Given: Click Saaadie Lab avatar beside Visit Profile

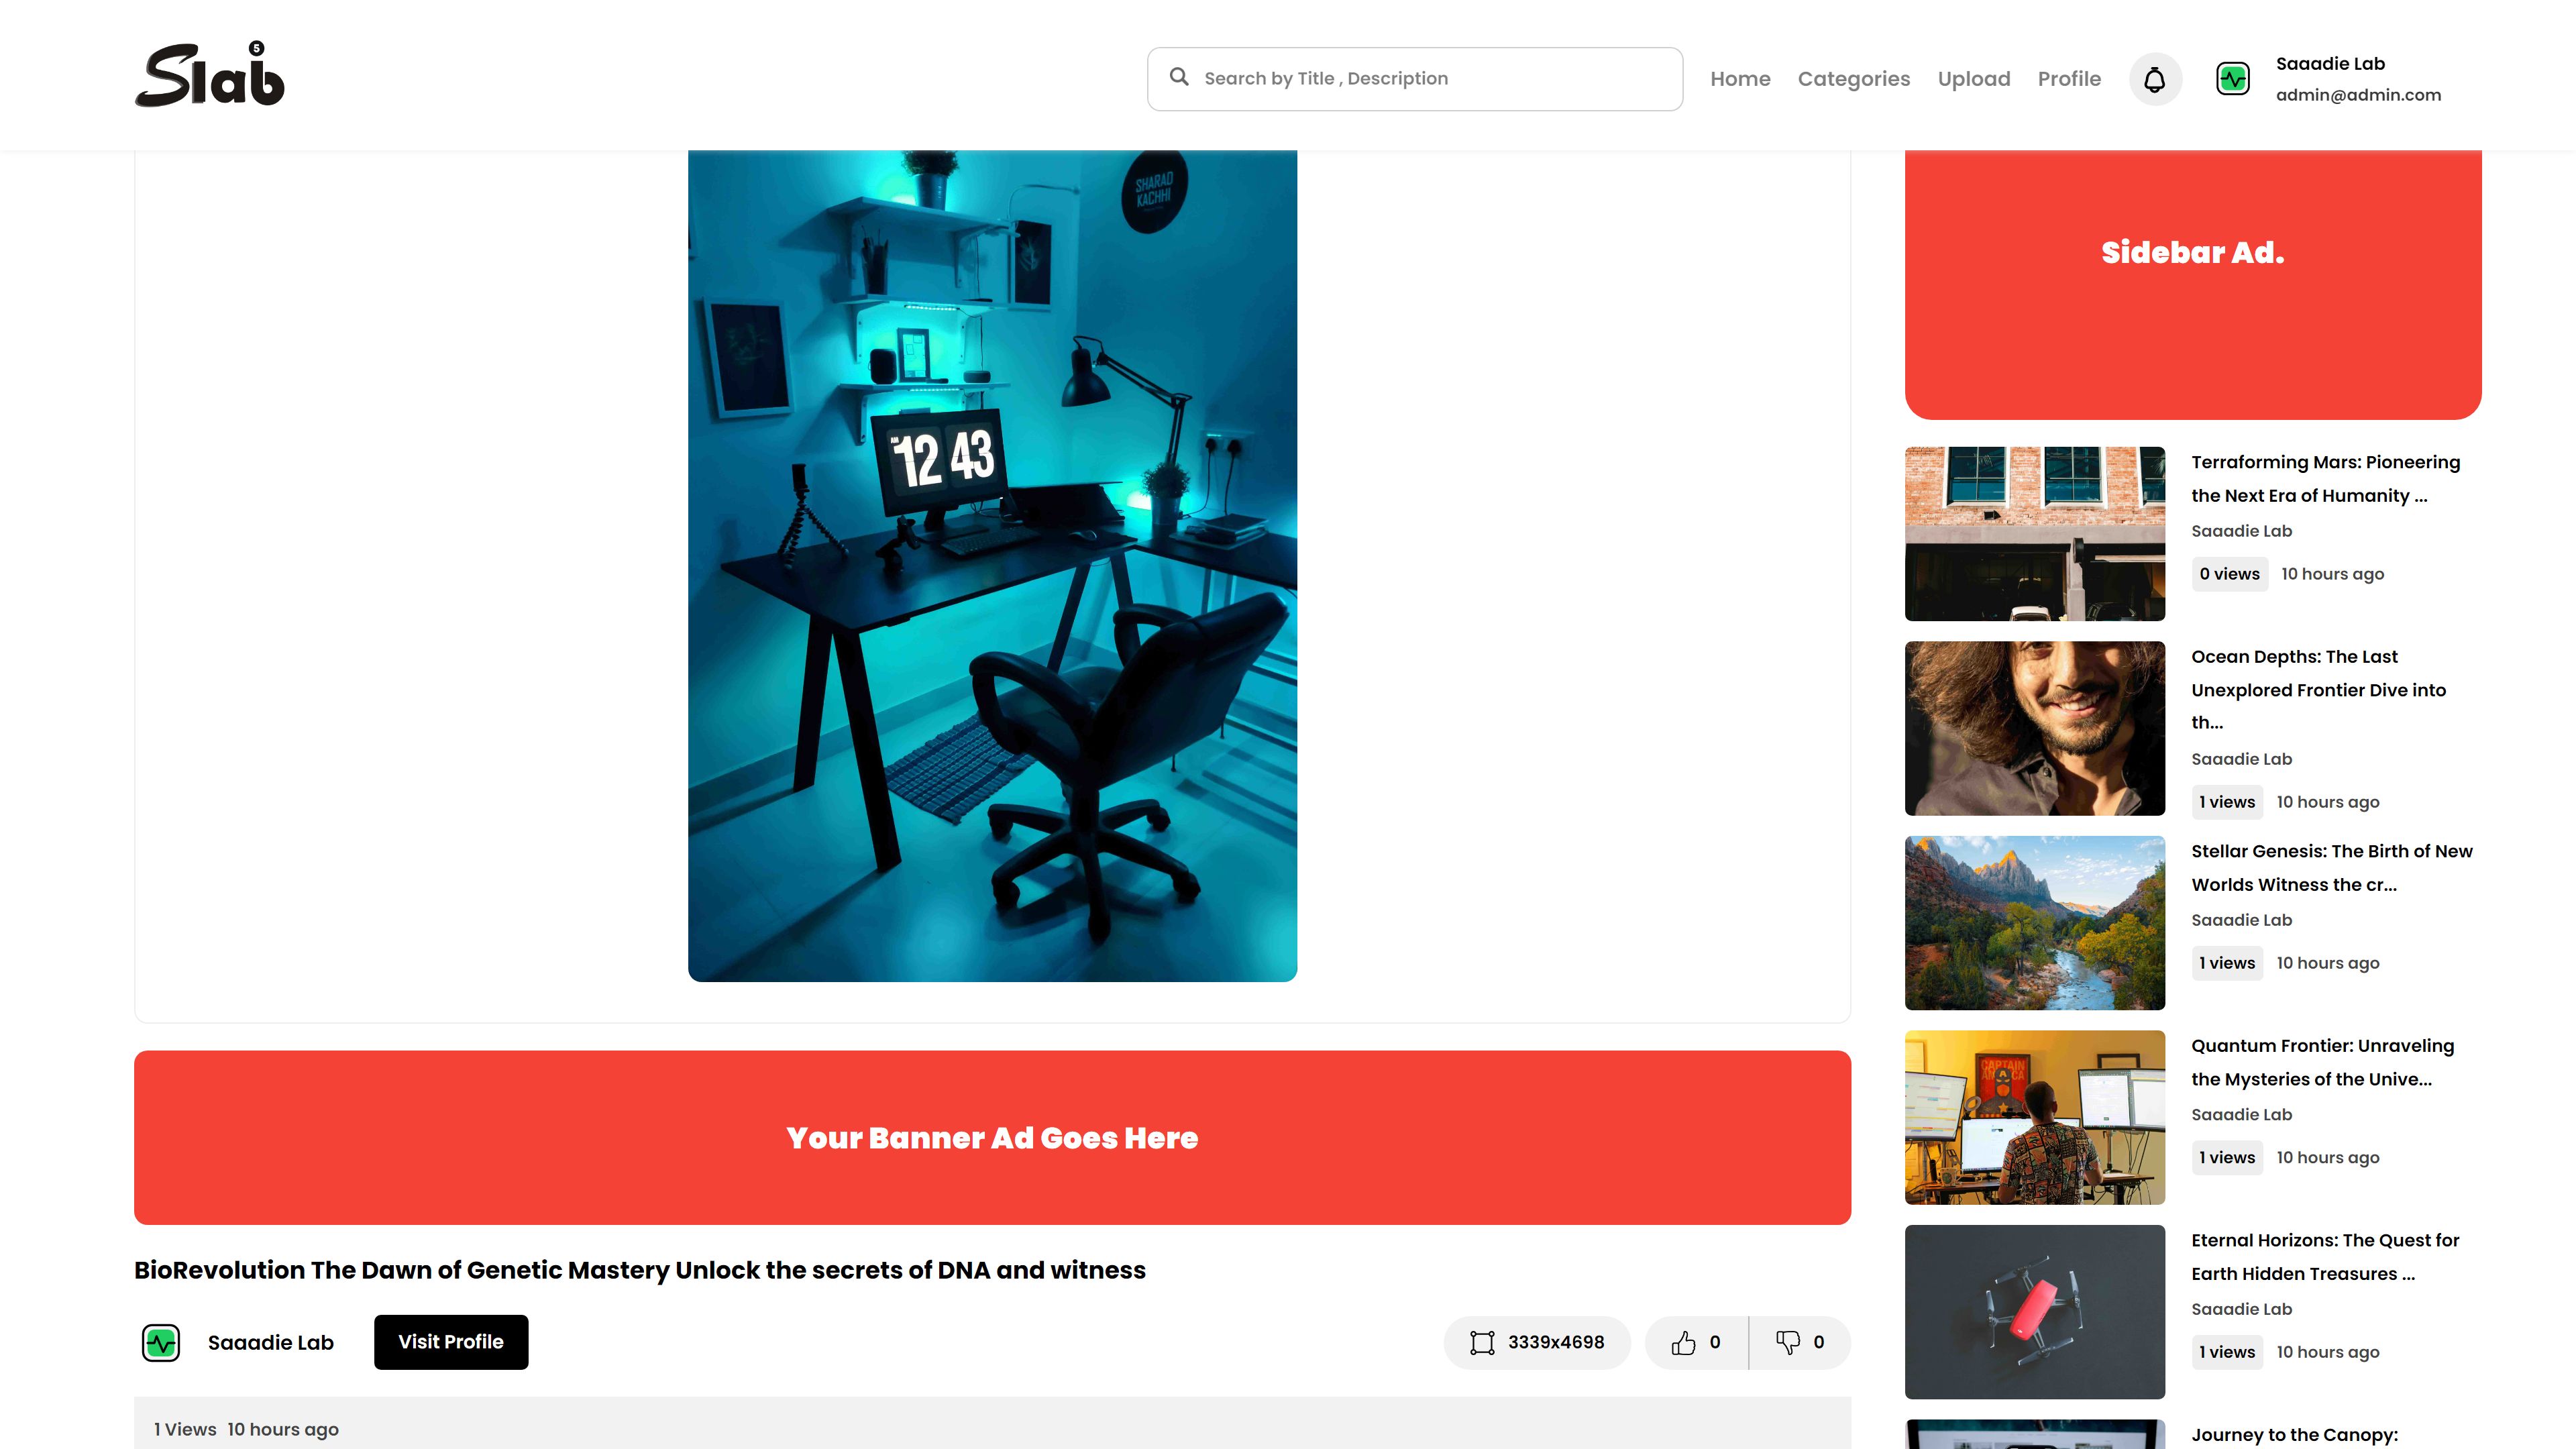Looking at the screenshot, I should click(x=161, y=1342).
